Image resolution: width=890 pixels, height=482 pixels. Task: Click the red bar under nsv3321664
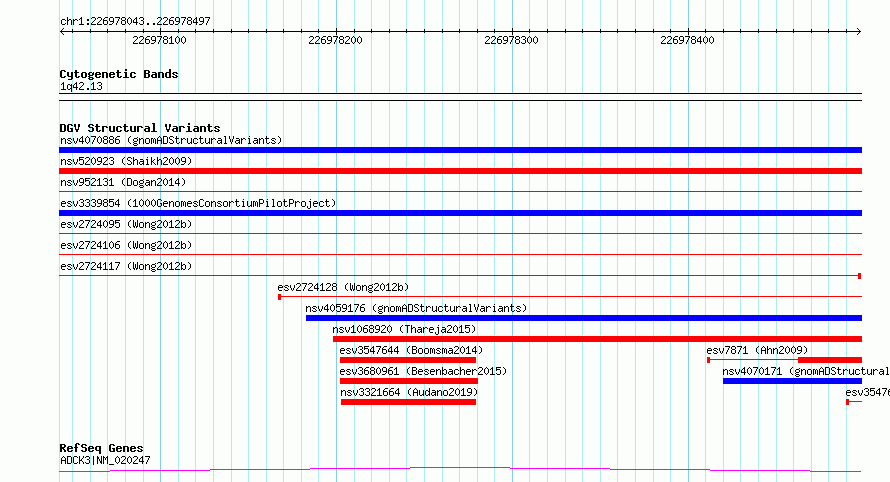(x=408, y=402)
